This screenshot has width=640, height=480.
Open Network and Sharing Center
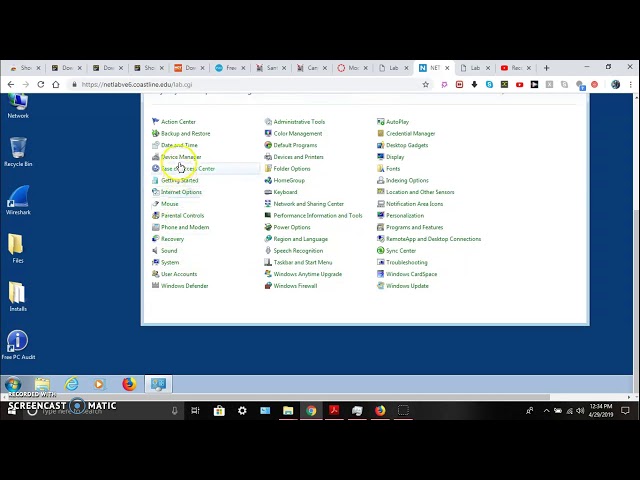[309, 204]
